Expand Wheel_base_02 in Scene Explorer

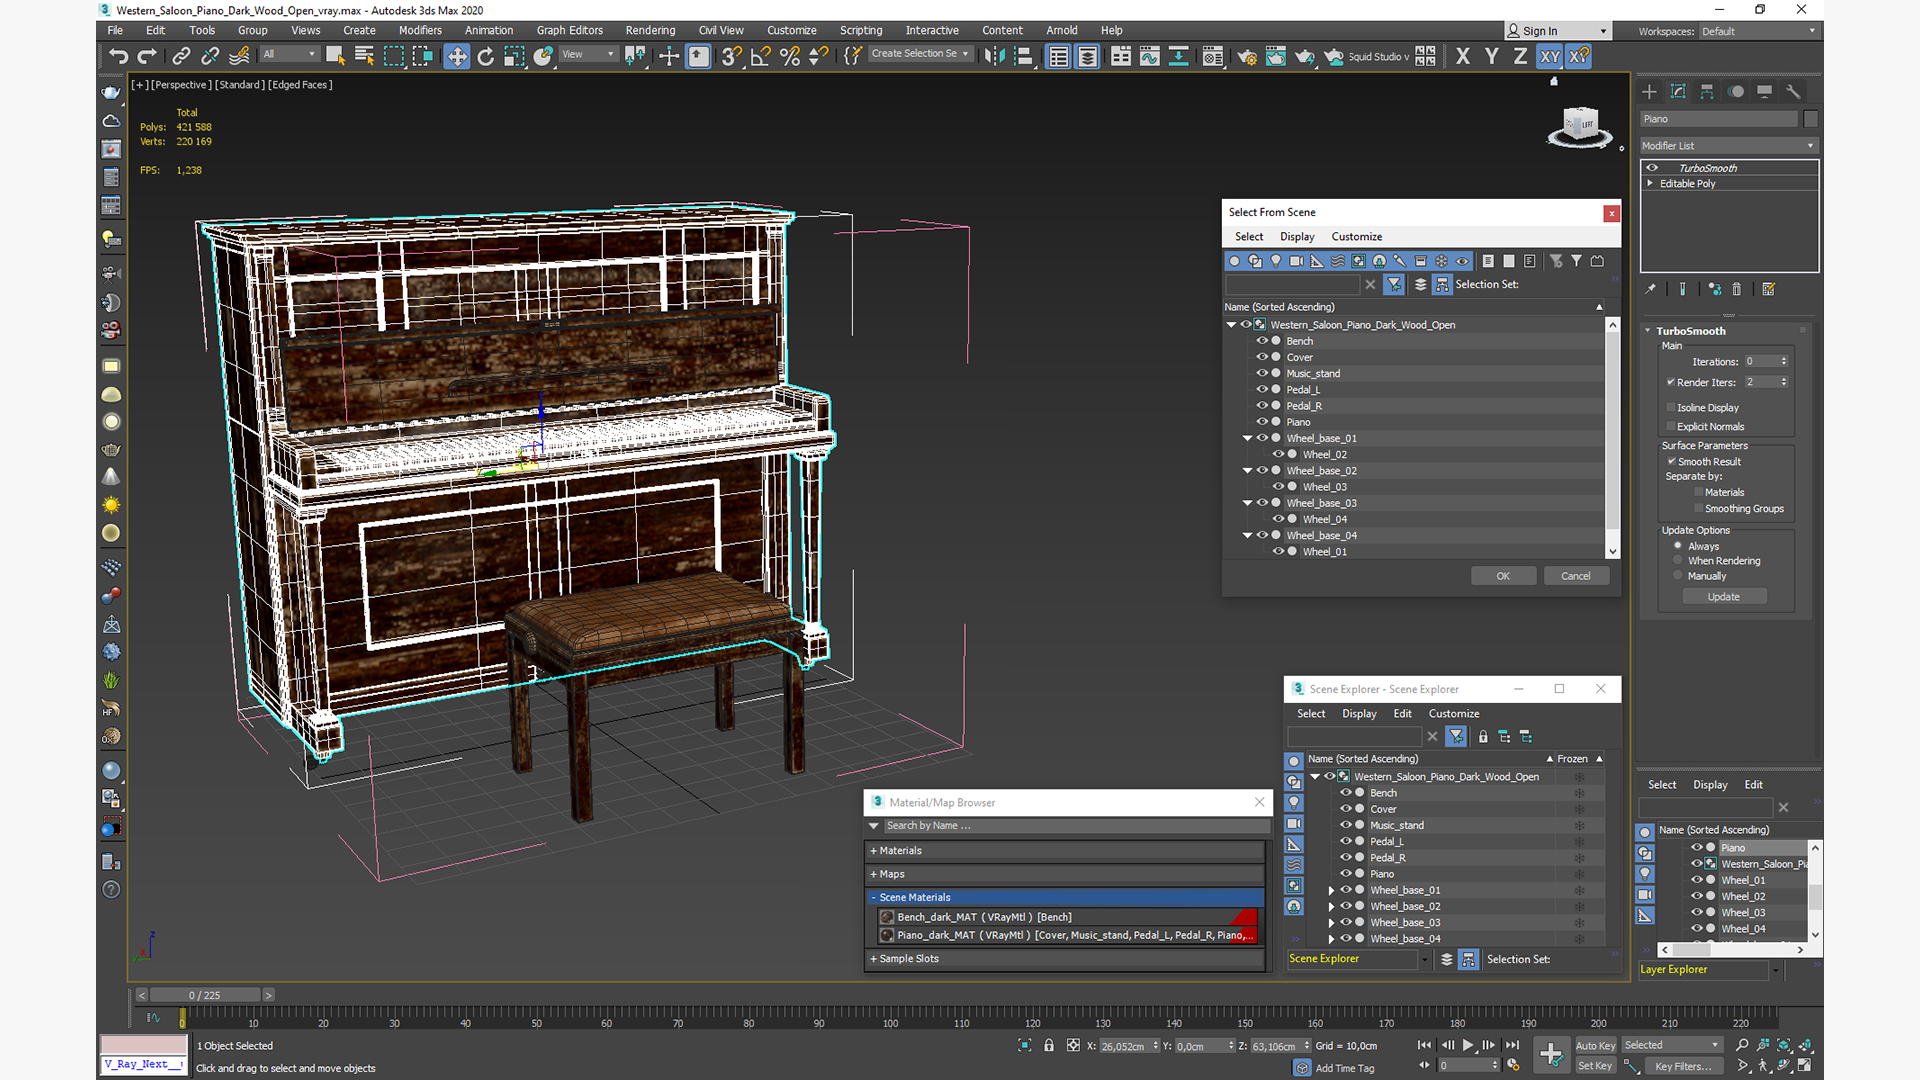(1331, 906)
